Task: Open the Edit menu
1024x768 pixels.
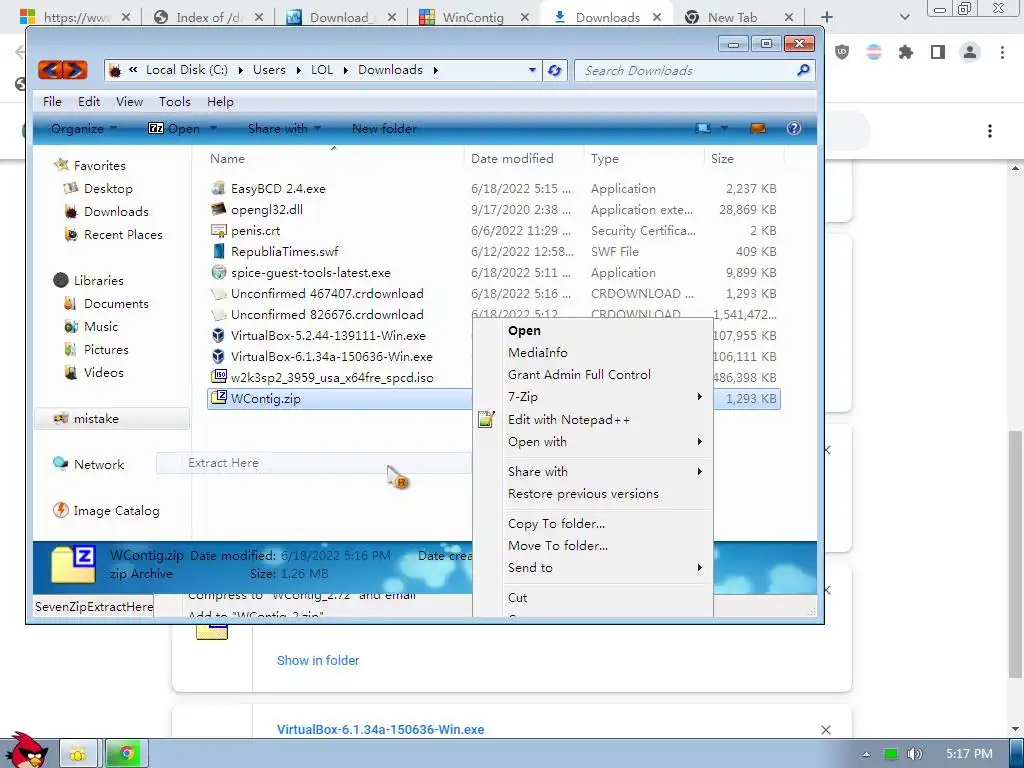Action: [89, 101]
